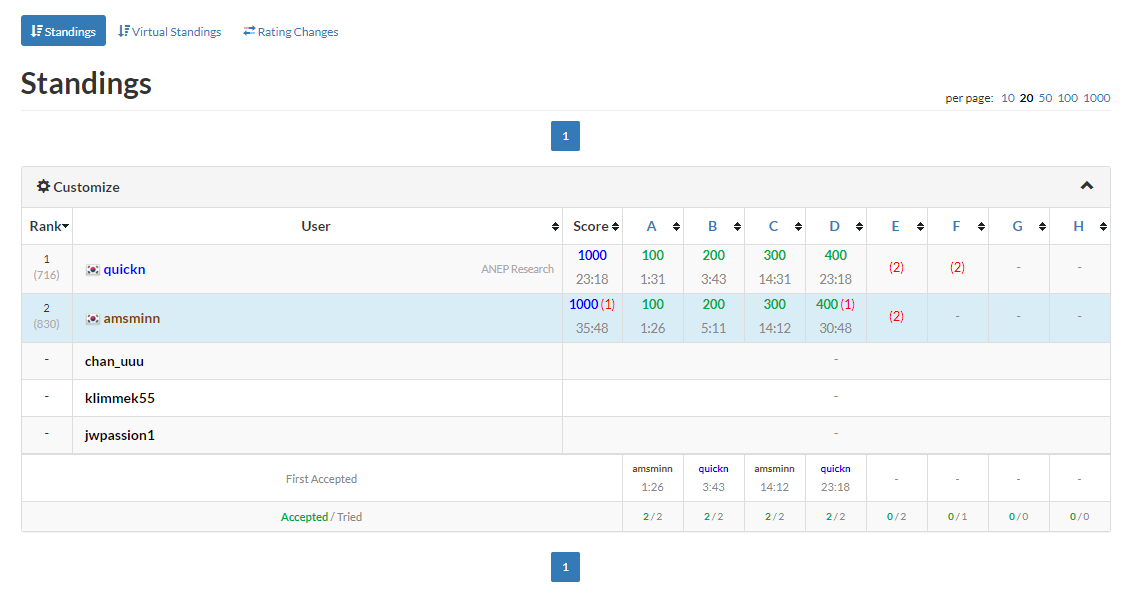Viewport: 1142px width, 604px height.
Task: Click Accepted/Tried 0/1 for problem F
Action: coord(957,517)
